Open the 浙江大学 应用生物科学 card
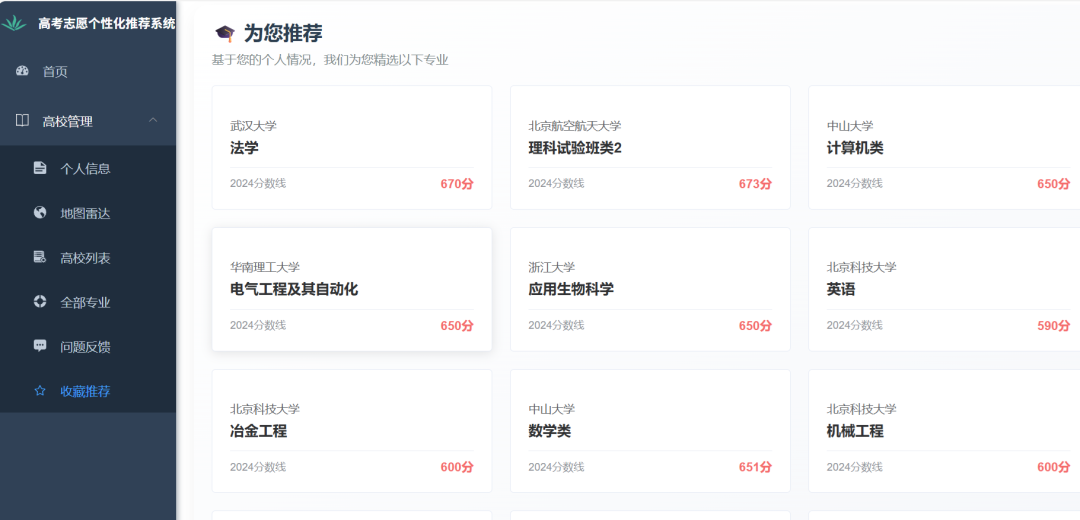Image resolution: width=1080 pixels, height=520 pixels. [650, 289]
